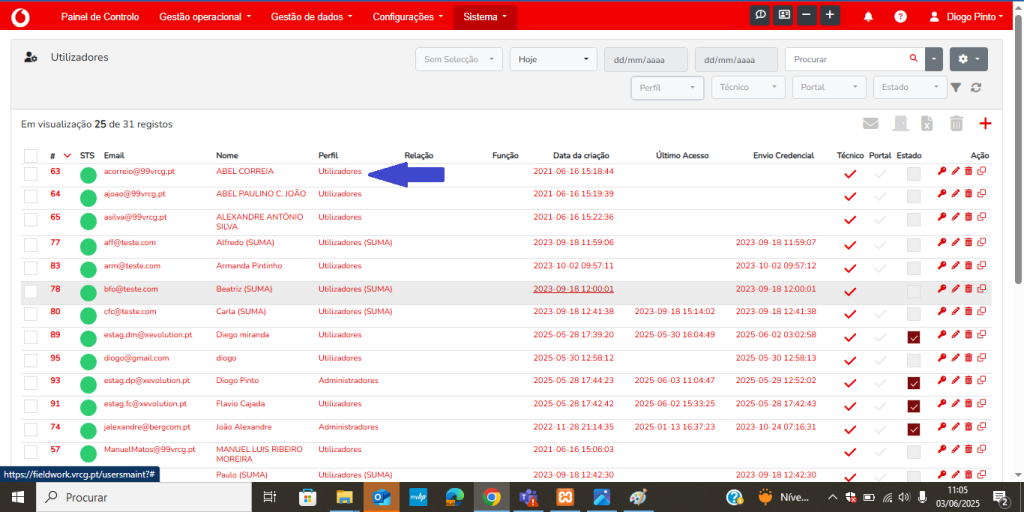Click the plus button in dark header
Viewport: 1024px width, 512px height.
point(829,16)
